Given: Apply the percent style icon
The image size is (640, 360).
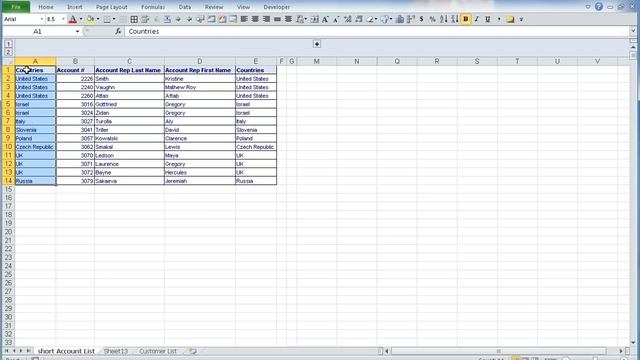Looking at the screenshot, I should pos(432,19).
